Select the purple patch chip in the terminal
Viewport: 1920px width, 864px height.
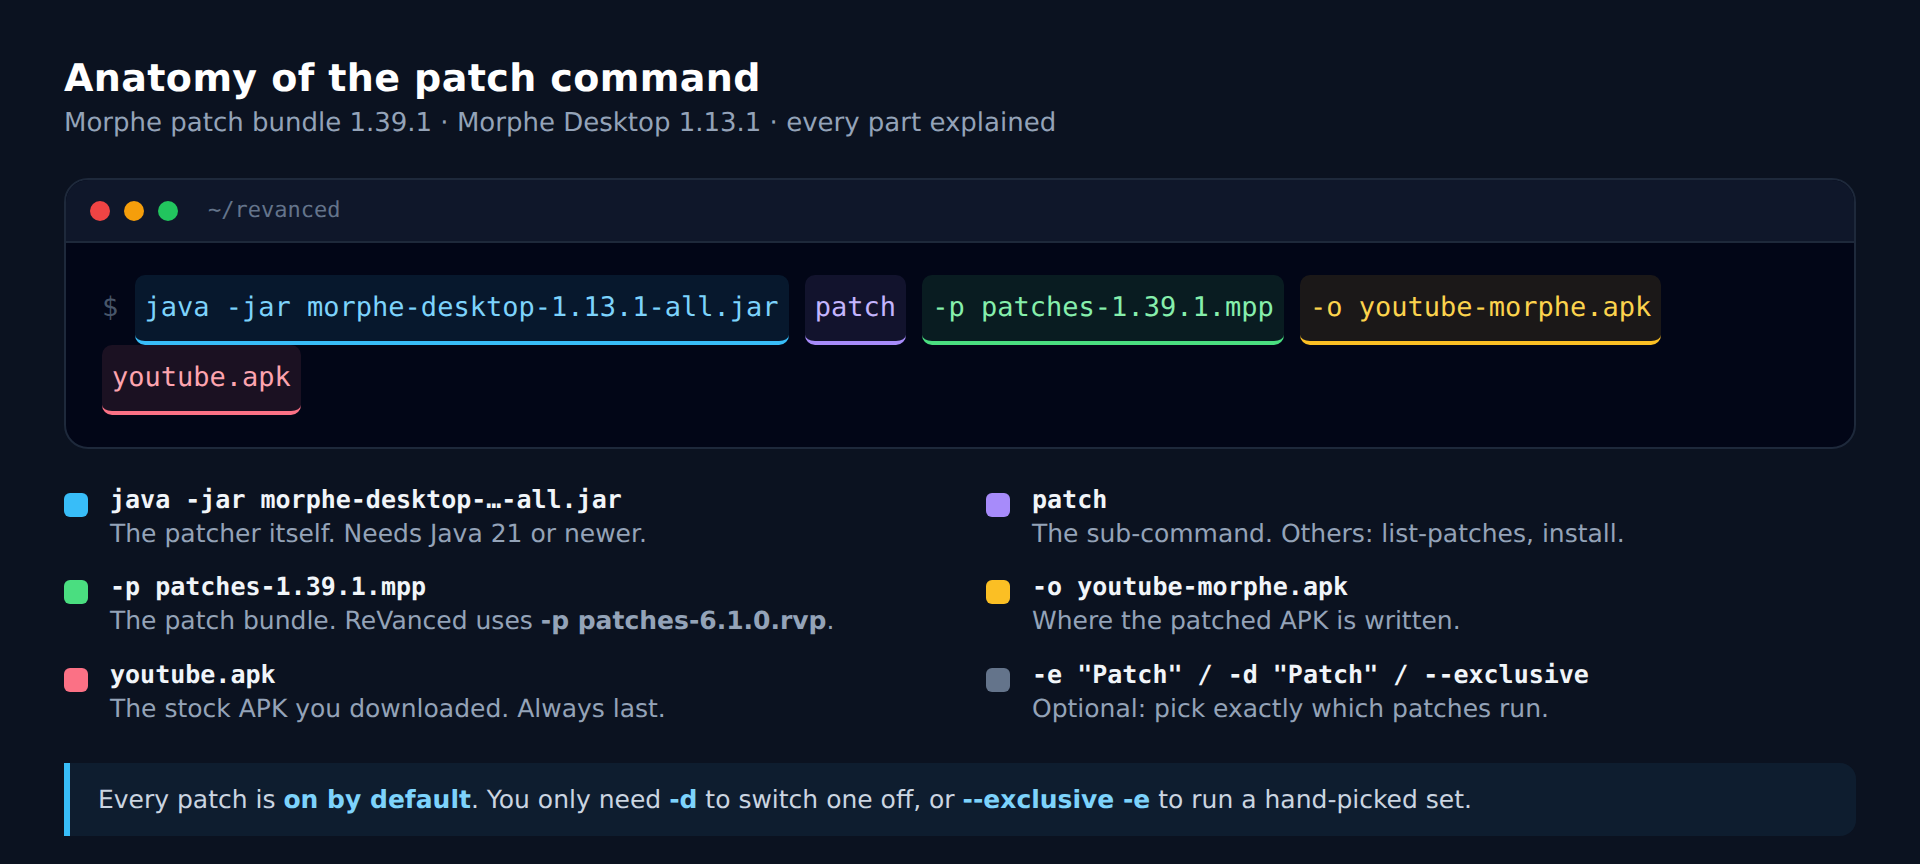[855, 309]
